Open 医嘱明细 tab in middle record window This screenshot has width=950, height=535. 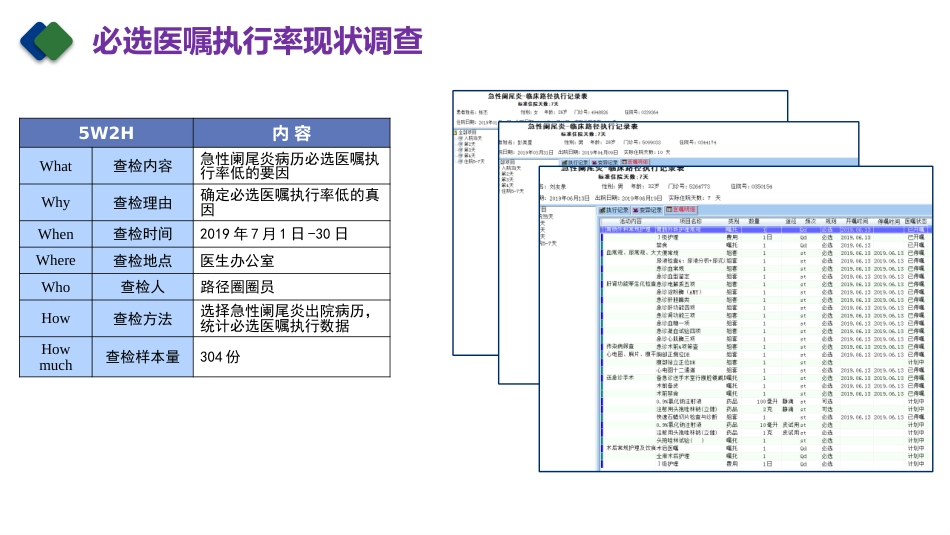tap(634, 162)
